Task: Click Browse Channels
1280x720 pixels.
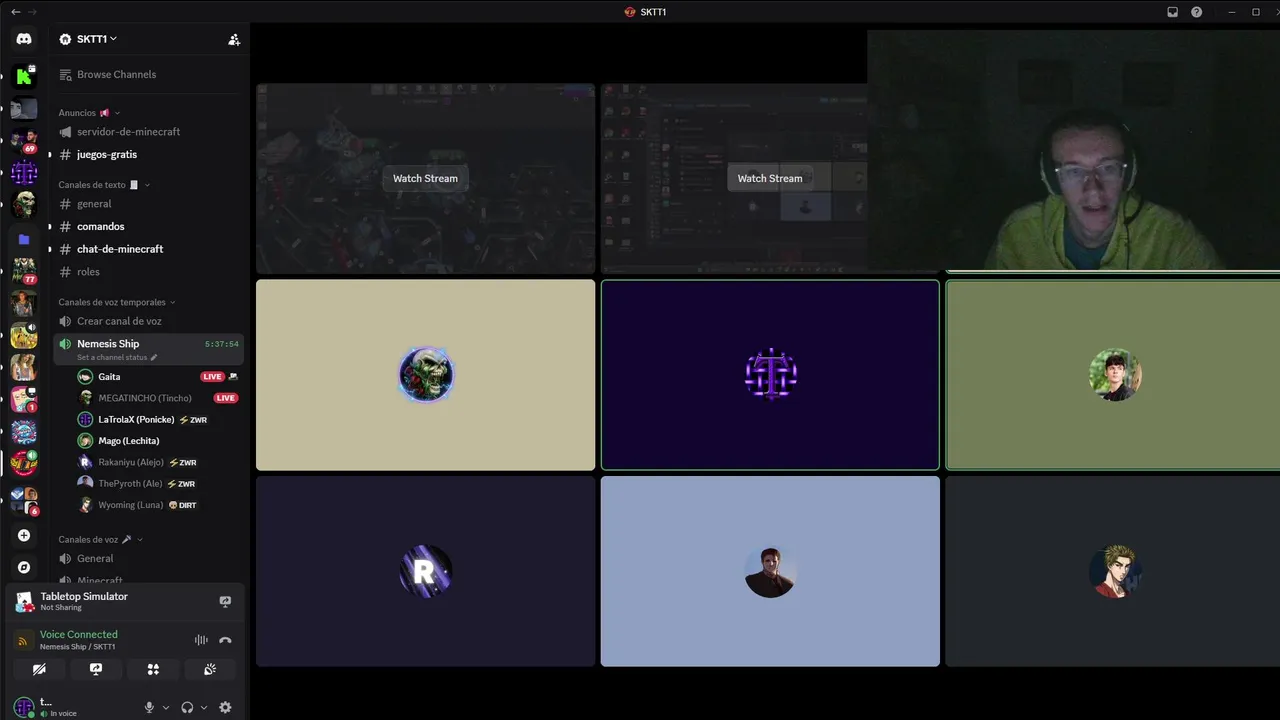Action: coord(148,75)
